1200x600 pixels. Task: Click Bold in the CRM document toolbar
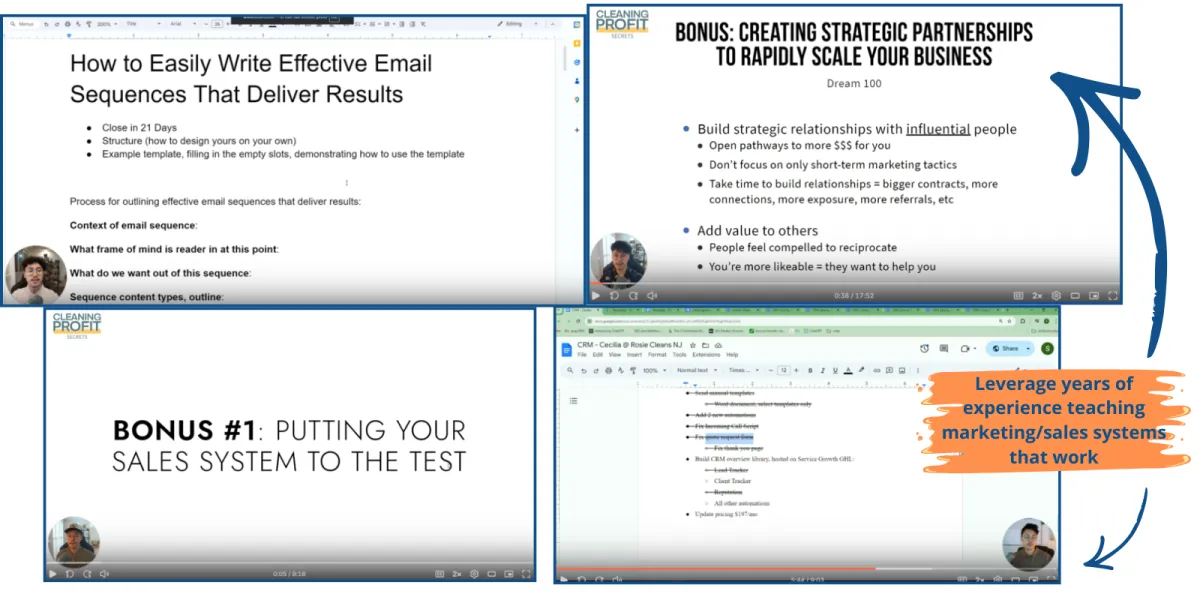pos(810,370)
